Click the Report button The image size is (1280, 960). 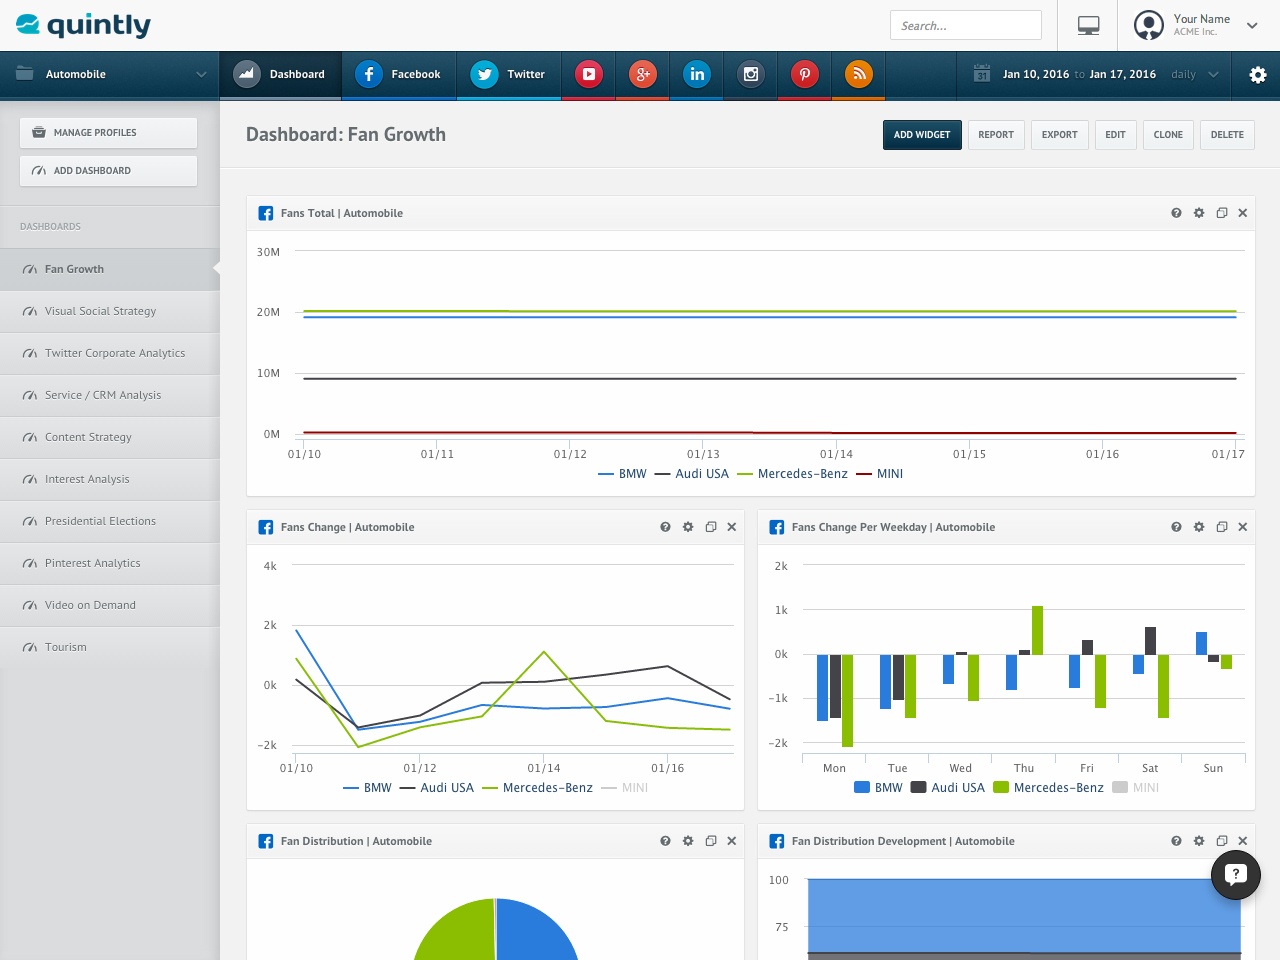(x=996, y=135)
